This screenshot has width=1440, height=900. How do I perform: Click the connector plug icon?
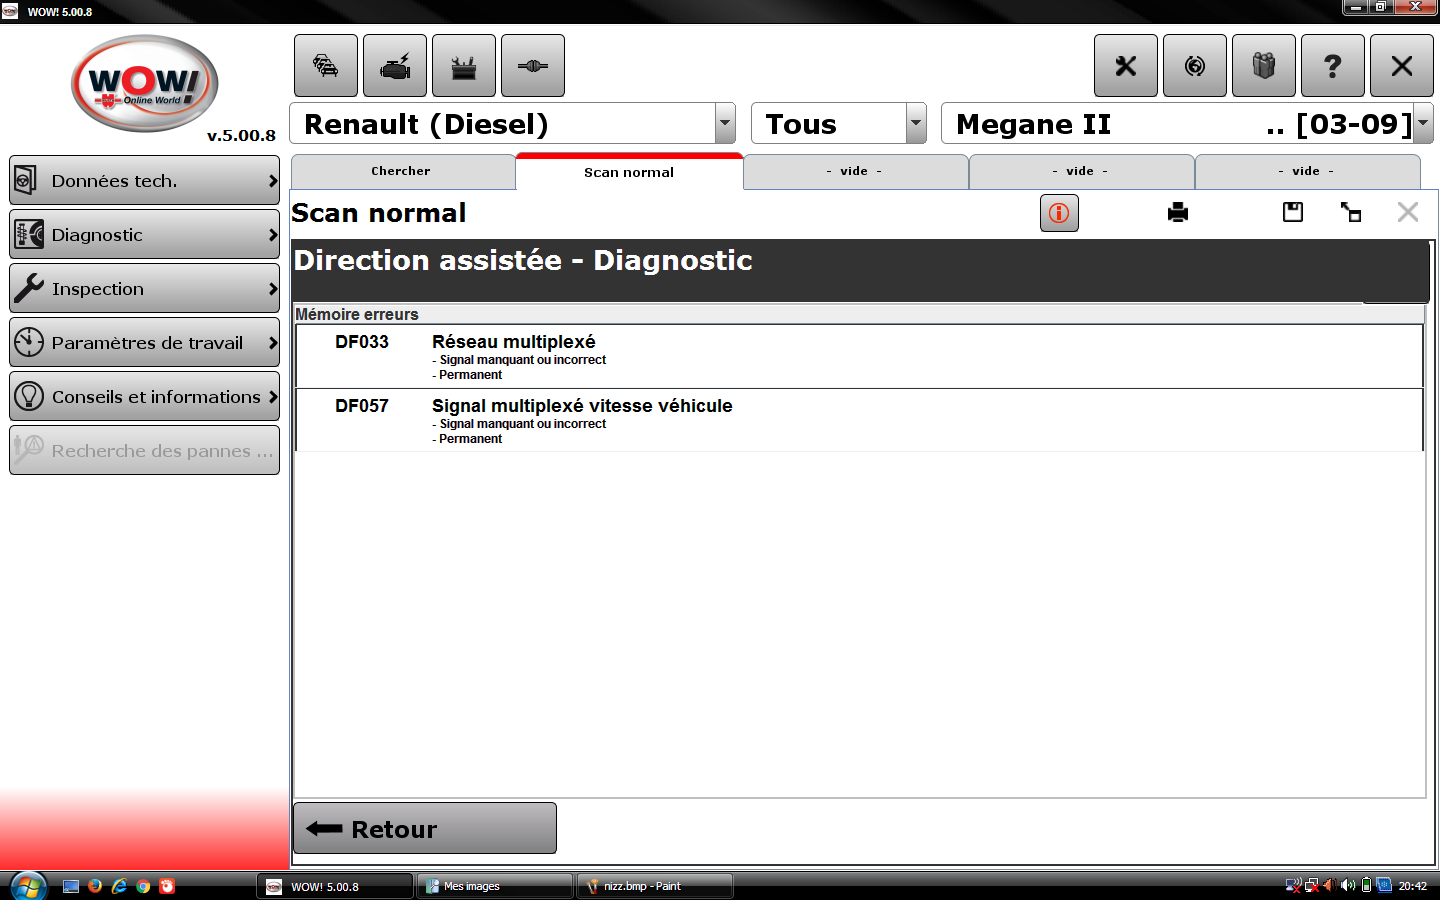(x=533, y=66)
